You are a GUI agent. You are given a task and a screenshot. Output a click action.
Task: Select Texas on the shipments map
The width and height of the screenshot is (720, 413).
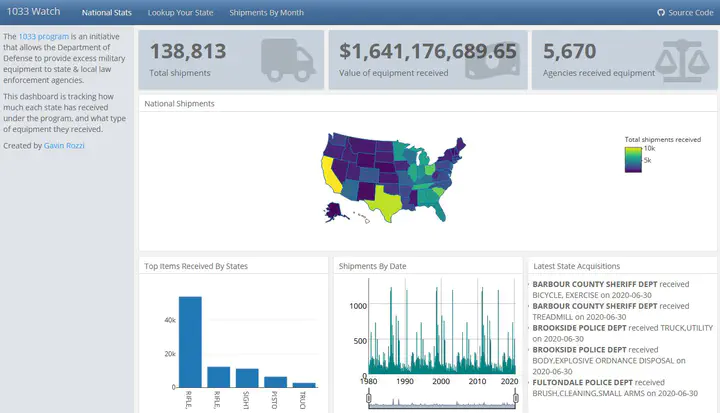click(x=386, y=202)
